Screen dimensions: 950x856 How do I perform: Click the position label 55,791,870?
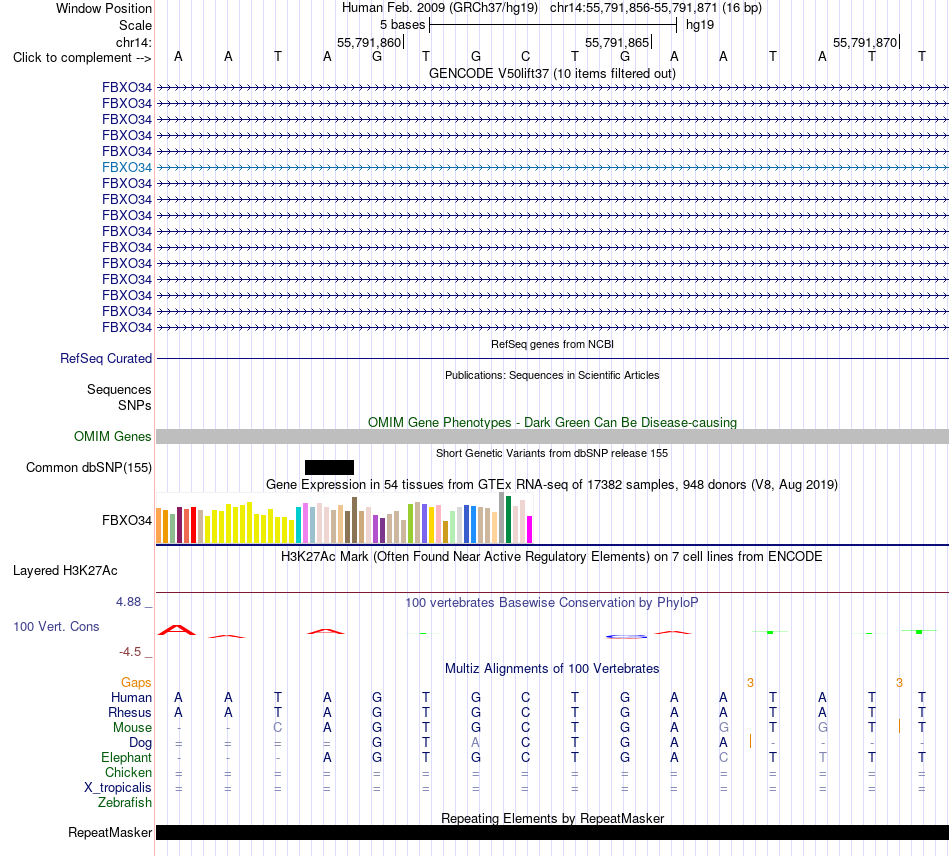(x=865, y=42)
